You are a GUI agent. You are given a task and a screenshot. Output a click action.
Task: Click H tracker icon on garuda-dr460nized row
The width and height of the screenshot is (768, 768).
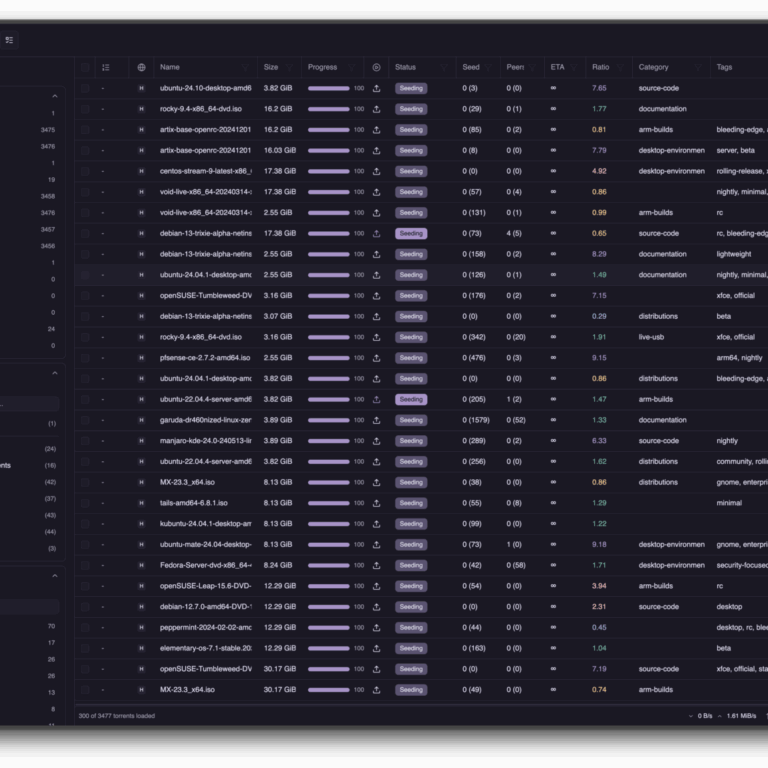[141, 420]
